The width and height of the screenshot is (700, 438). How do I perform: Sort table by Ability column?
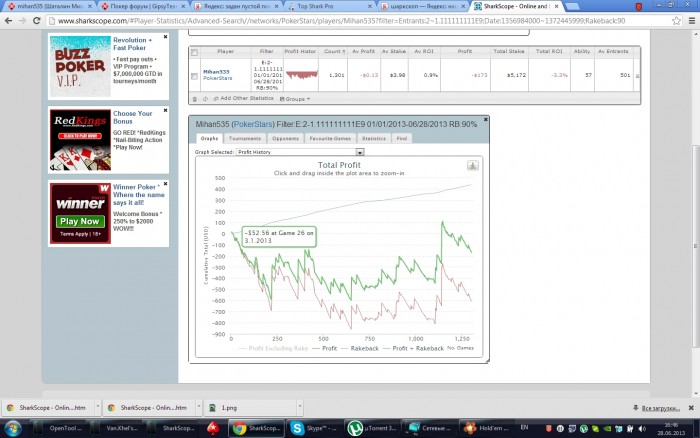point(582,51)
